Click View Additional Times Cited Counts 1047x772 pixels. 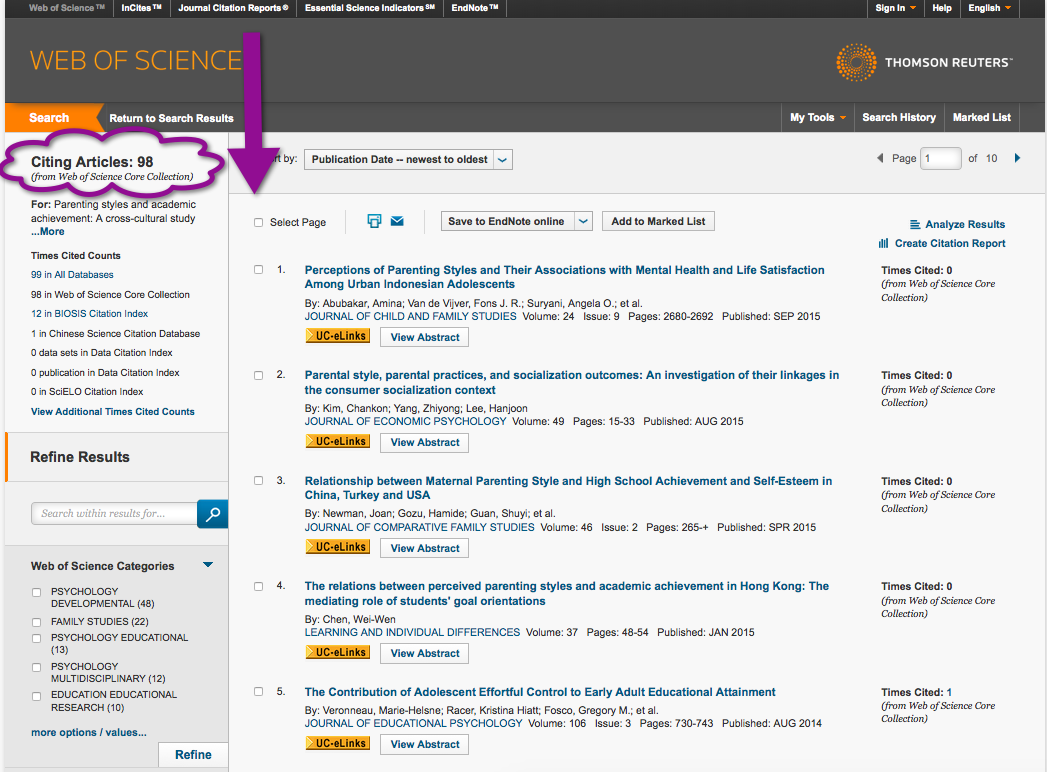113,411
